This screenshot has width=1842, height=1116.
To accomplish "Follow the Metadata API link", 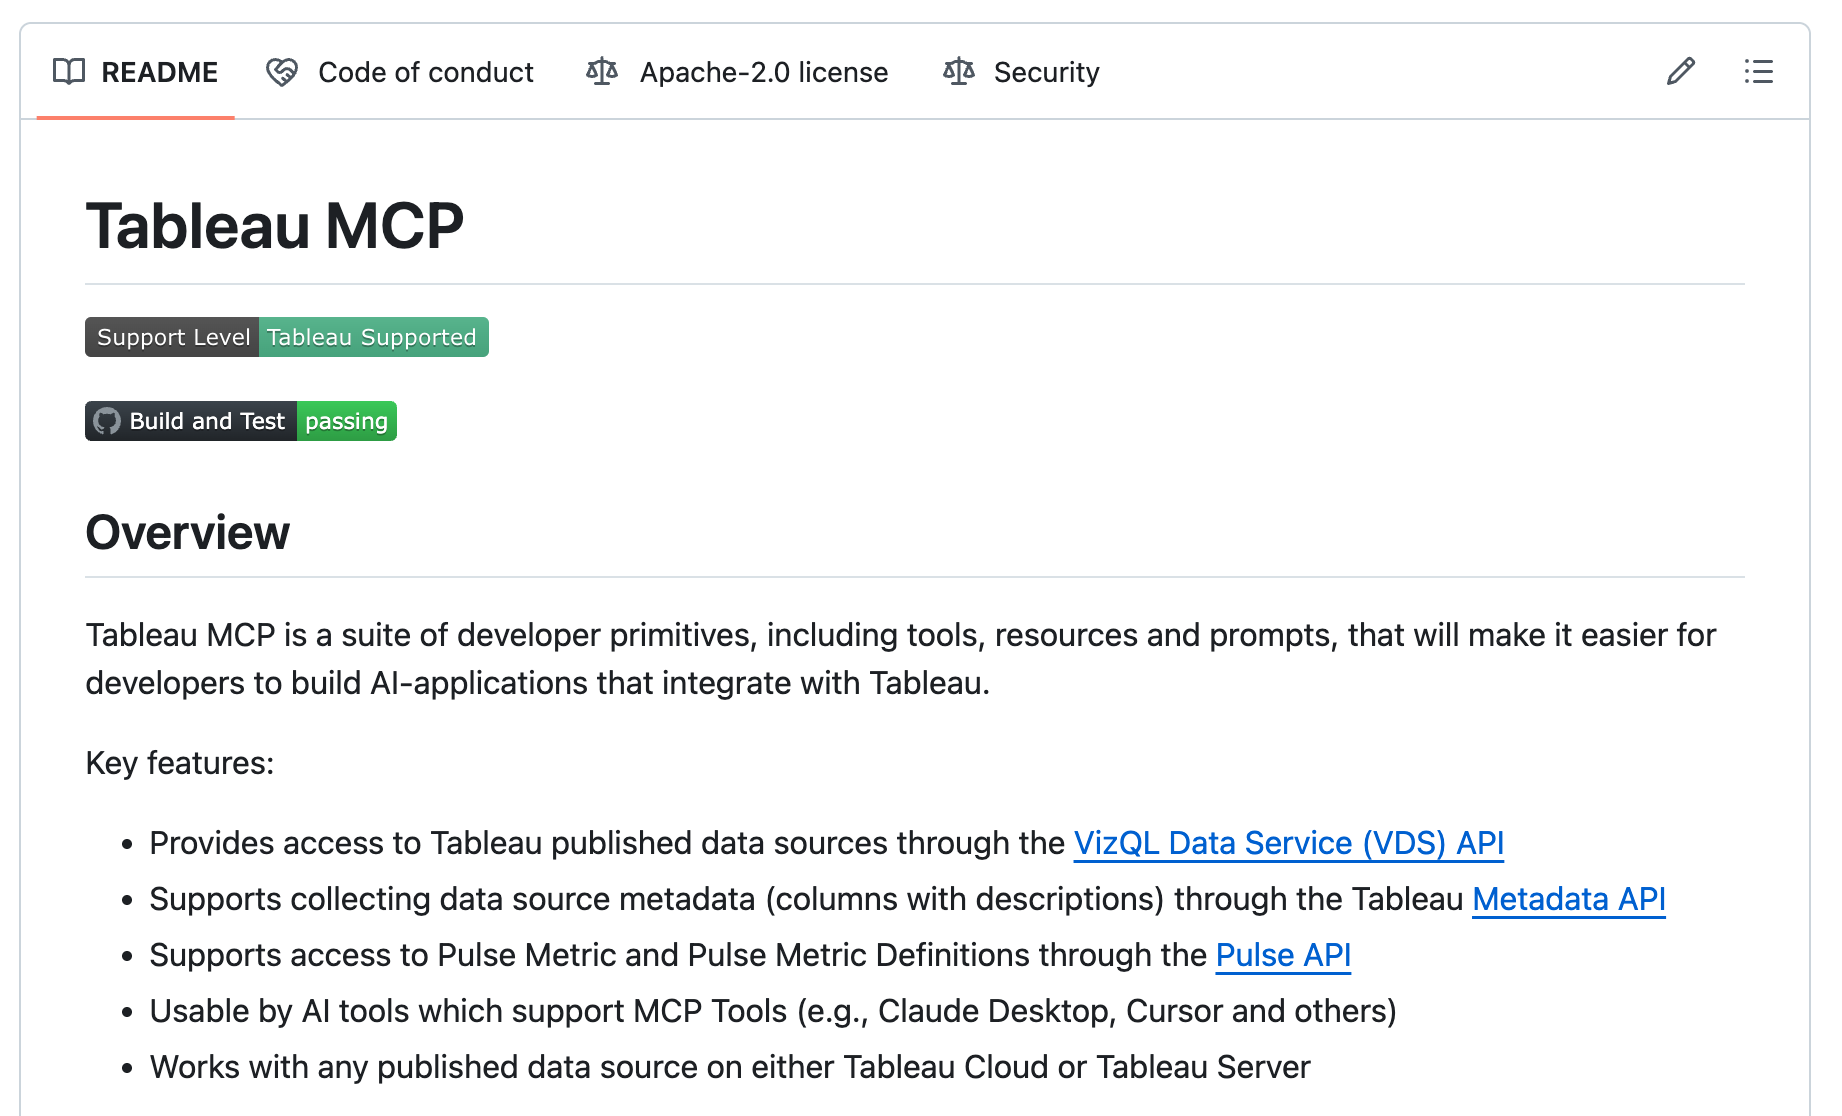I will point(1568,899).
